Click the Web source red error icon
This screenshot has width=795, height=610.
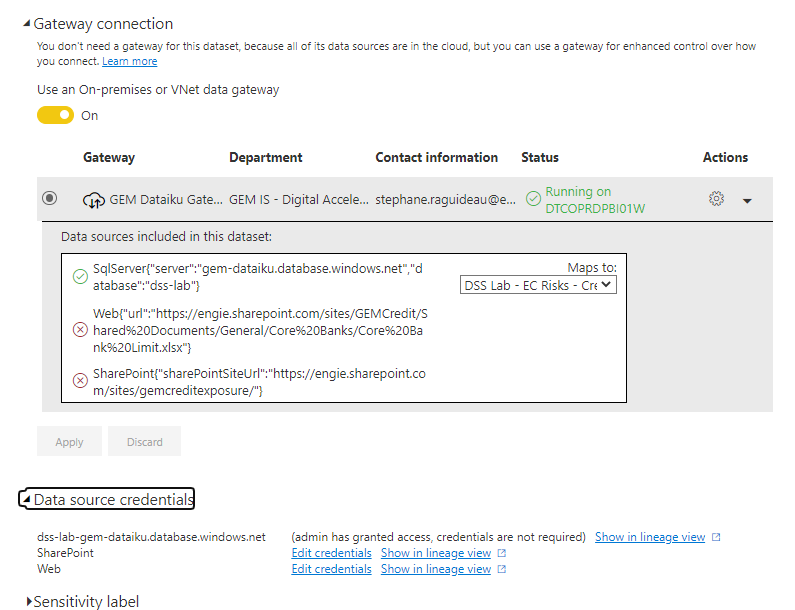pos(80,330)
